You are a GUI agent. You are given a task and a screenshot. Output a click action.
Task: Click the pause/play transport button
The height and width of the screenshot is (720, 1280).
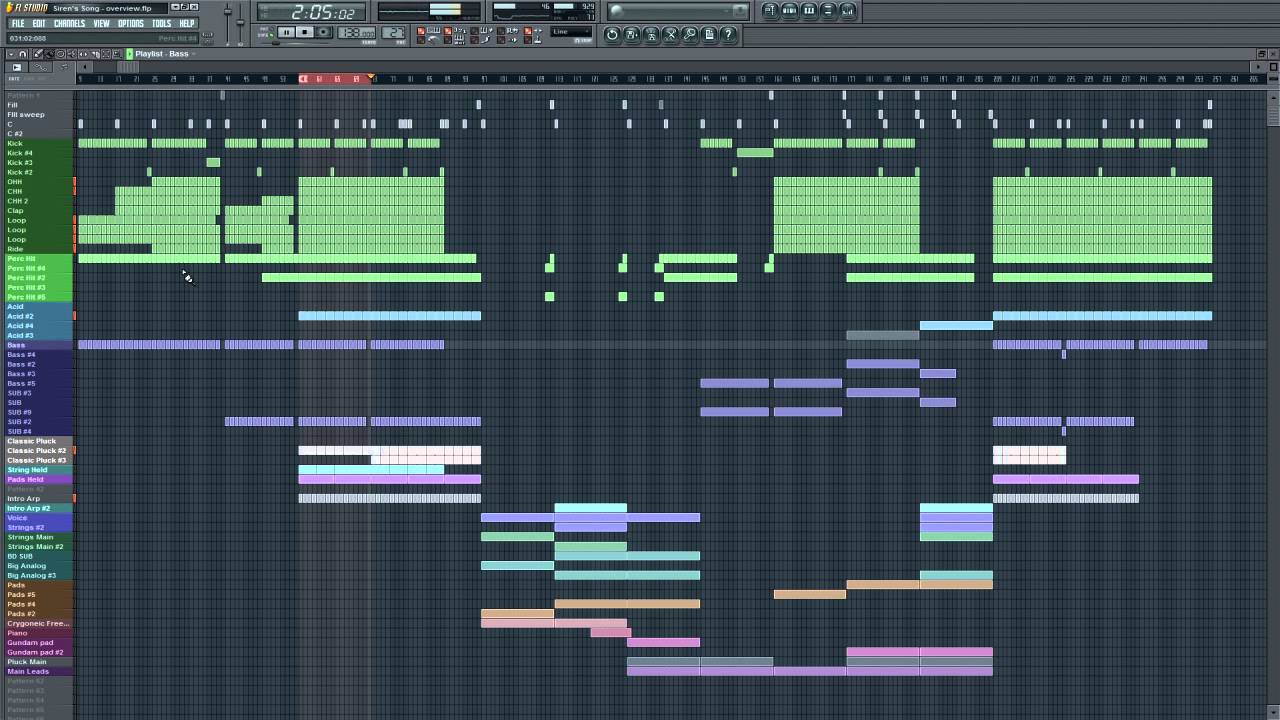286,32
